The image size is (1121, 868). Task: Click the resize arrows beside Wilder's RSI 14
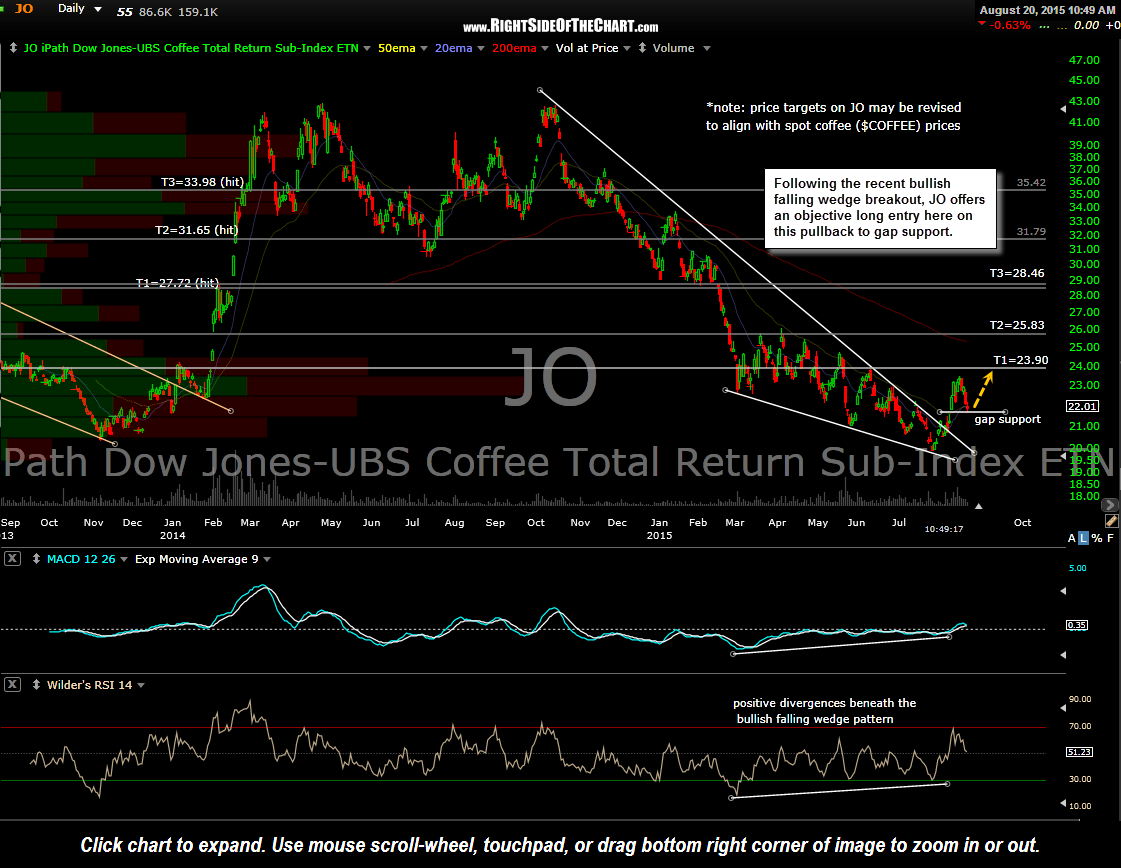[x=36, y=684]
